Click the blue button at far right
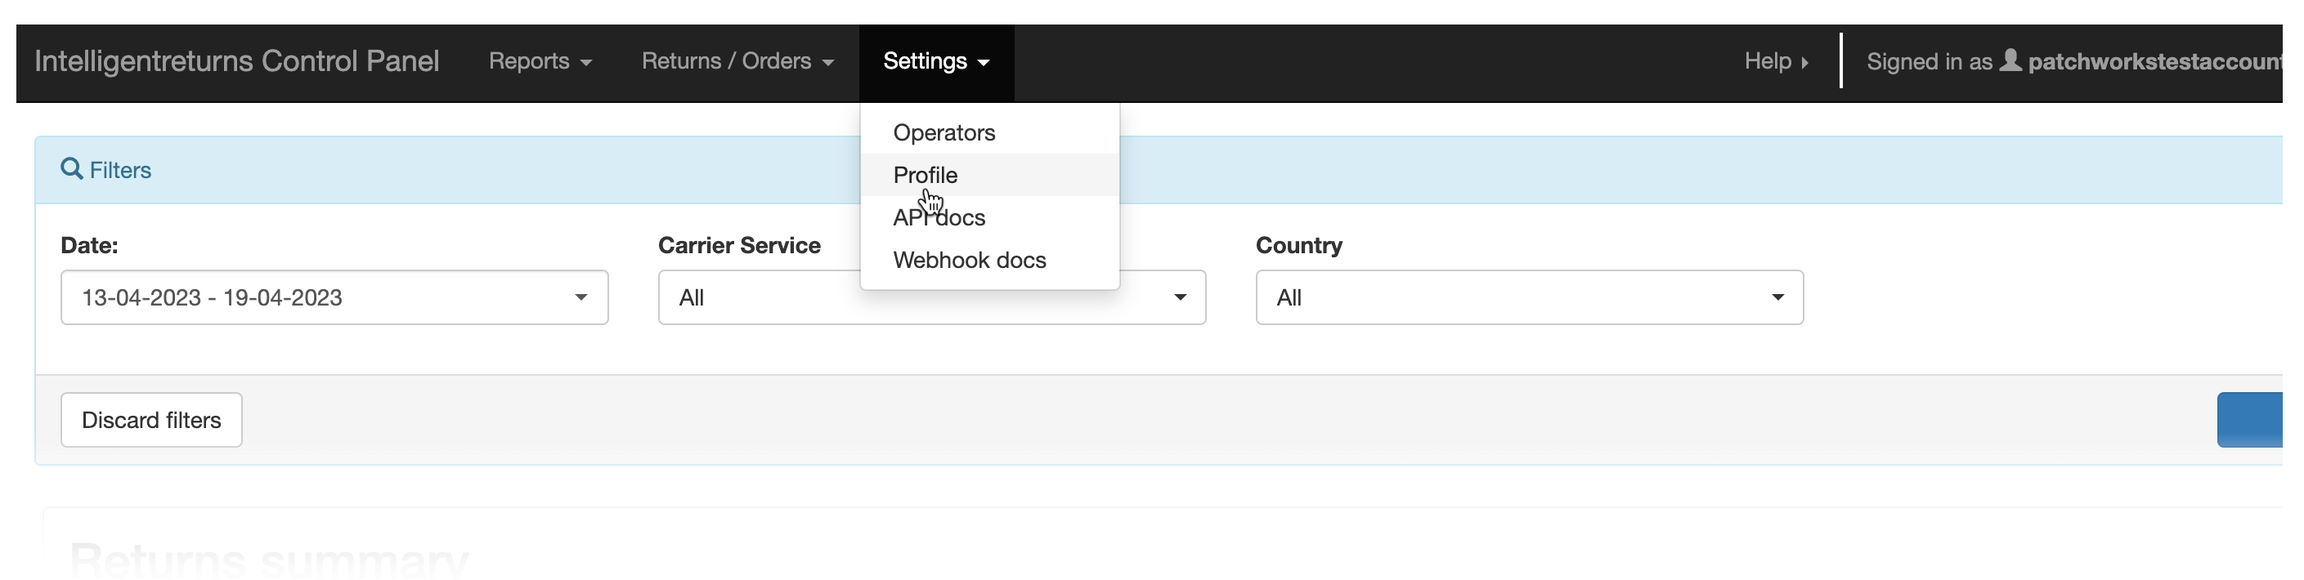The height and width of the screenshot is (580, 2304). pos(2252,420)
